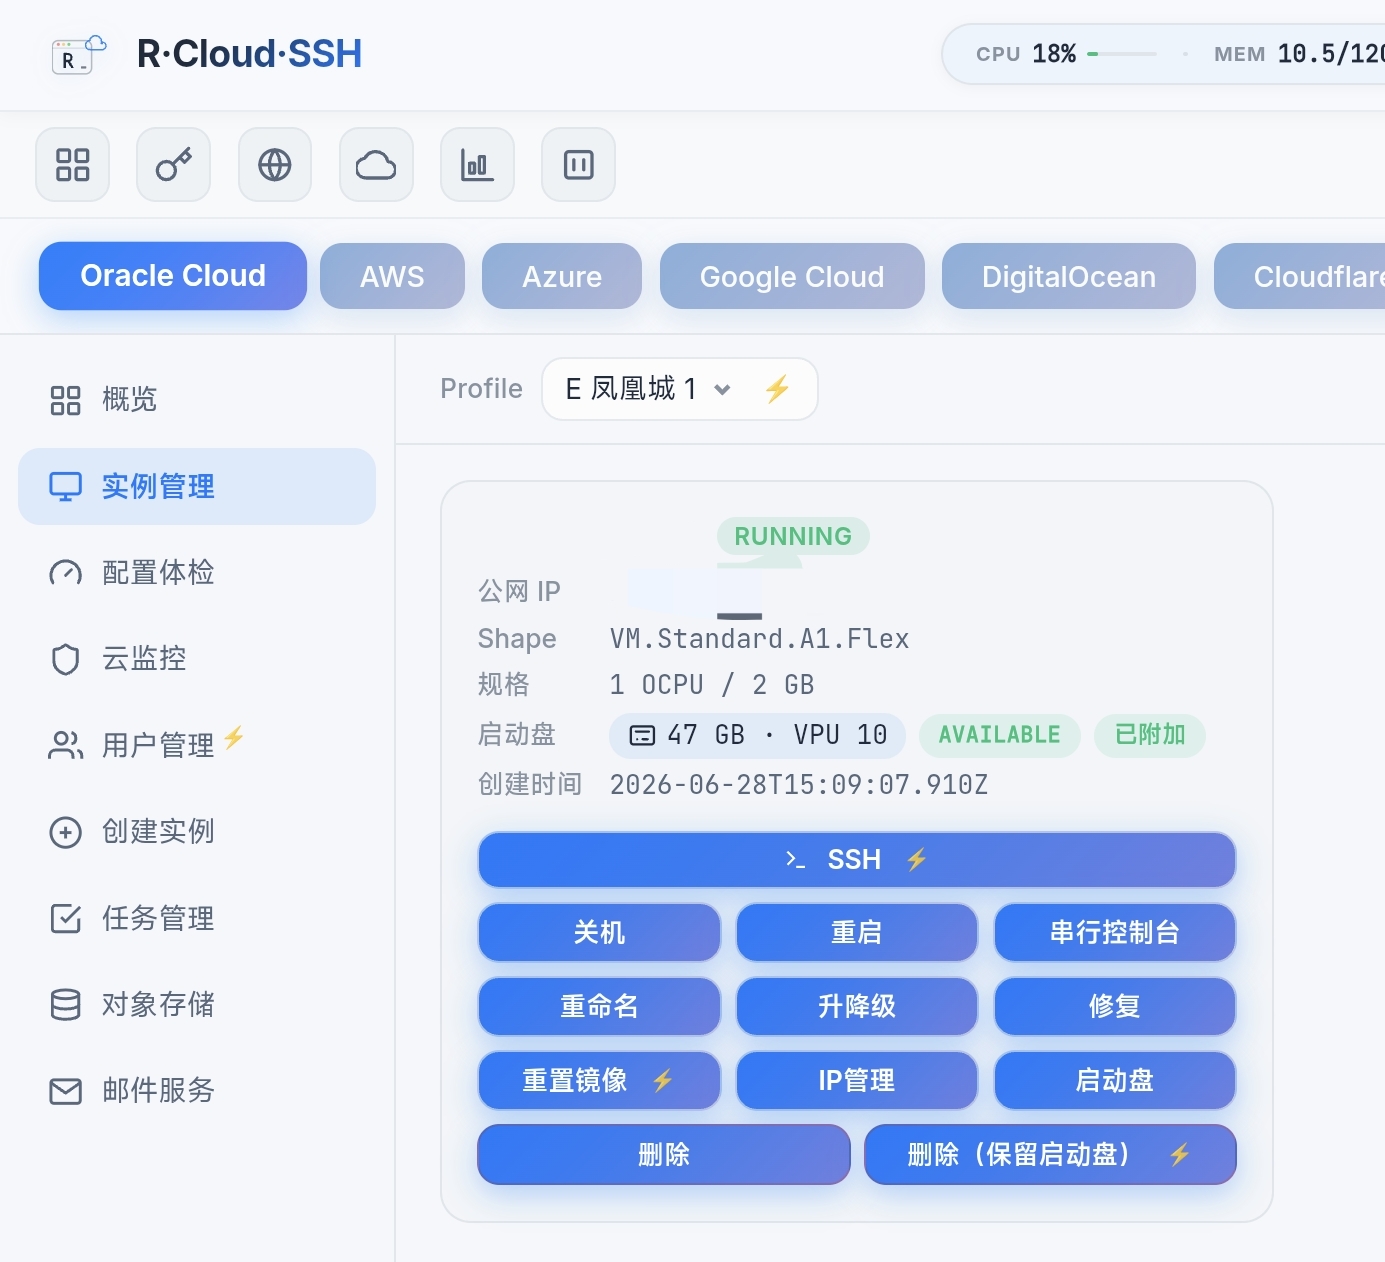Switch to the Azure tab
The height and width of the screenshot is (1262, 1385).
pyautogui.click(x=562, y=276)
